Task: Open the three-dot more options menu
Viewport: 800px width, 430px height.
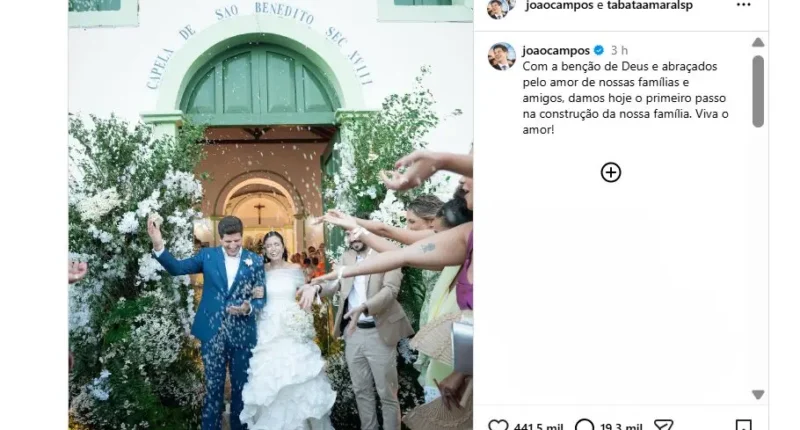Action: pos(743,5)
